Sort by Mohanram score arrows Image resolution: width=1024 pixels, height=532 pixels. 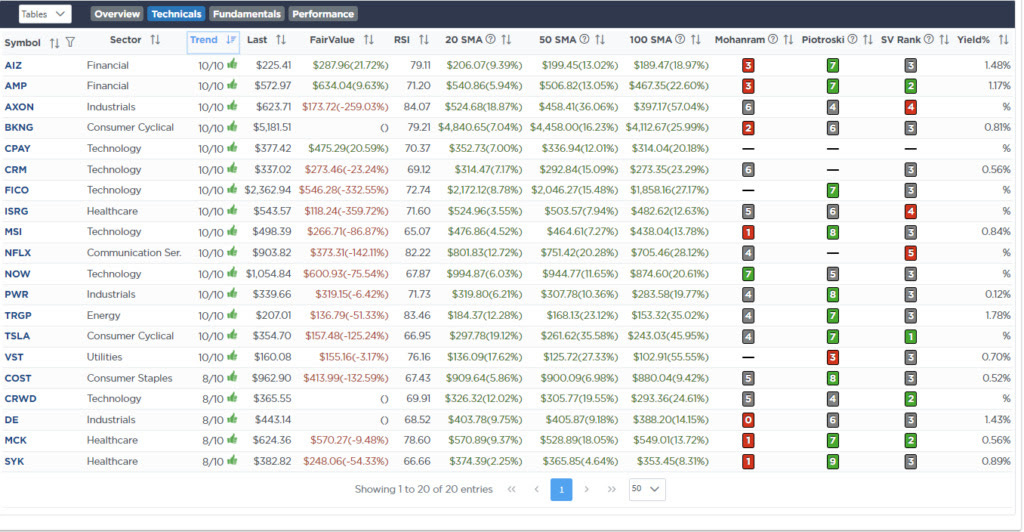click(x=788, y=40)
